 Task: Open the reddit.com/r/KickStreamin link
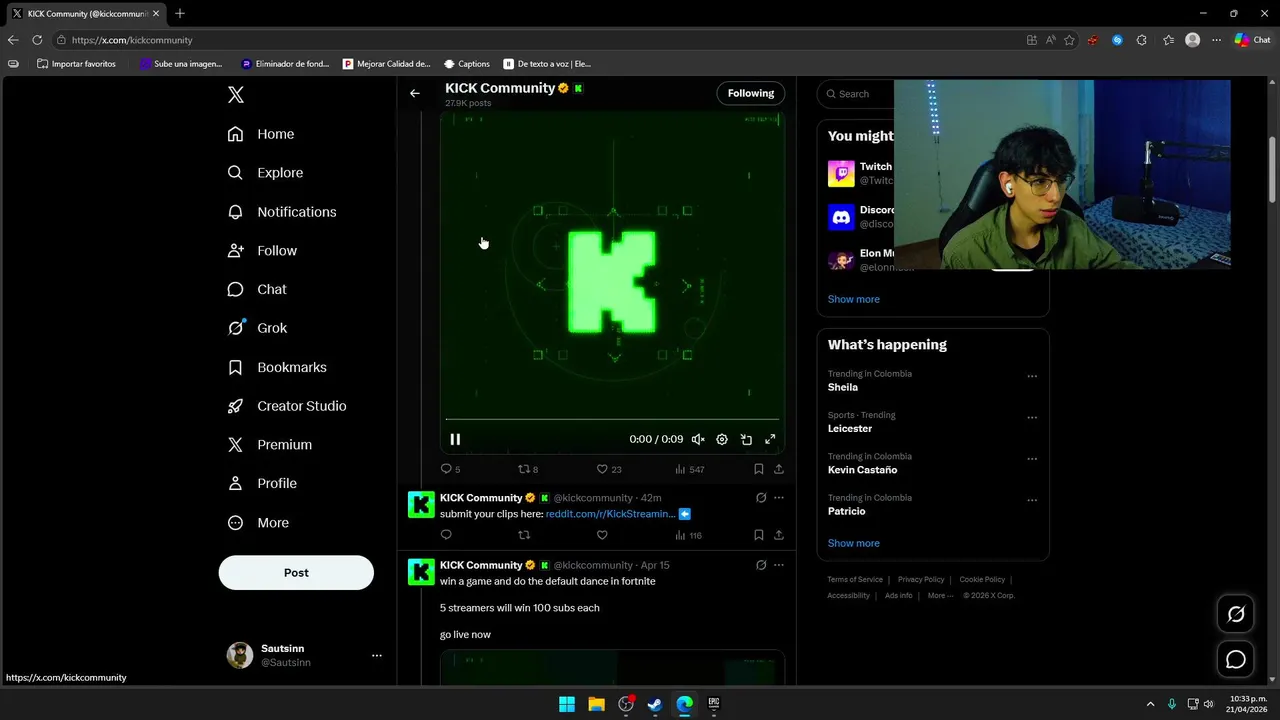[x=610, y=514]
